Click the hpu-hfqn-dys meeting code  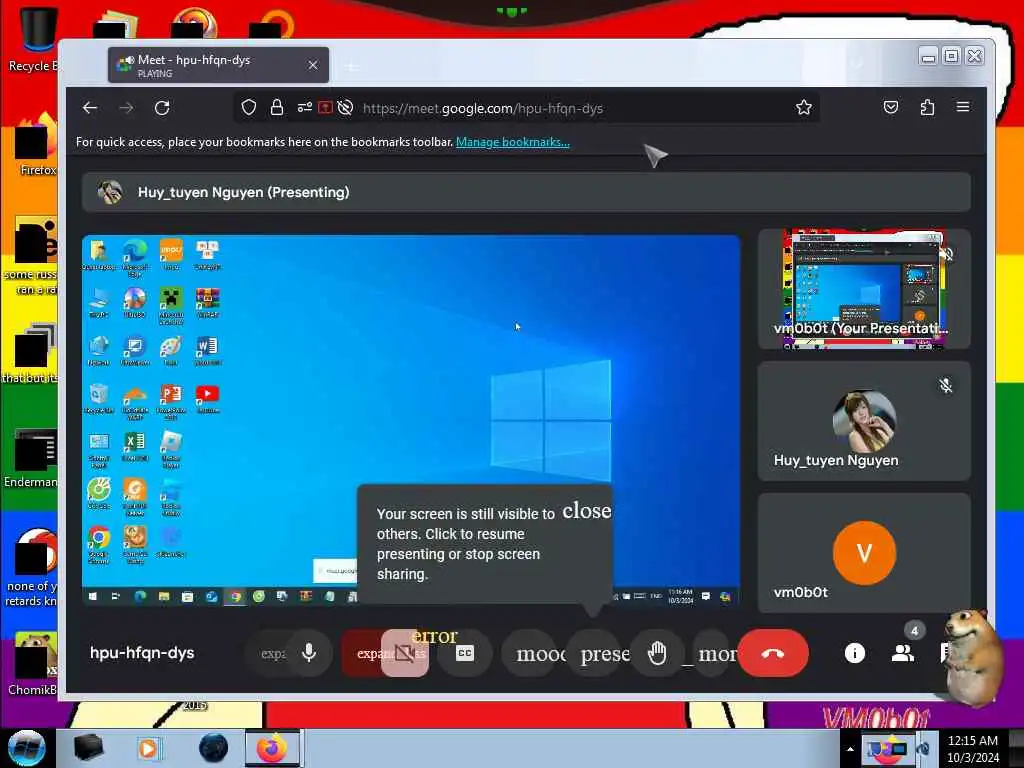[x=142, y=652]
